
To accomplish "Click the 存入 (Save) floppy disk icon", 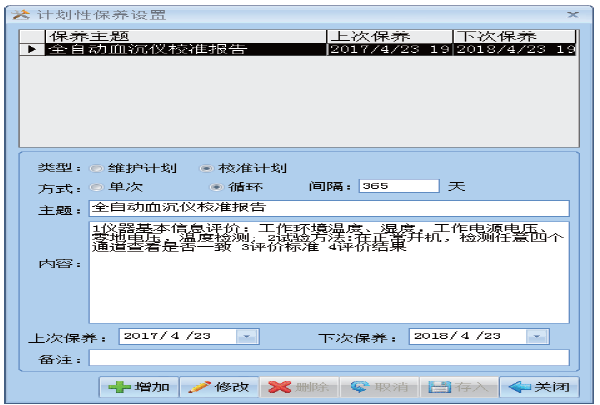I will (x=438, y=387).
